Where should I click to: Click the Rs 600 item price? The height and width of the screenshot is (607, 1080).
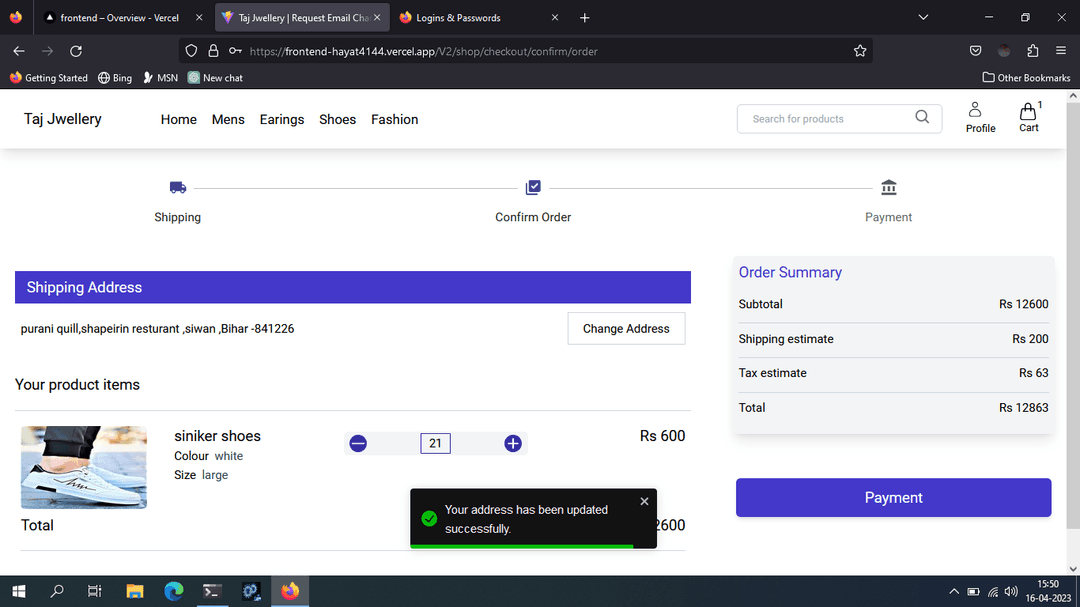coord(663,436)
